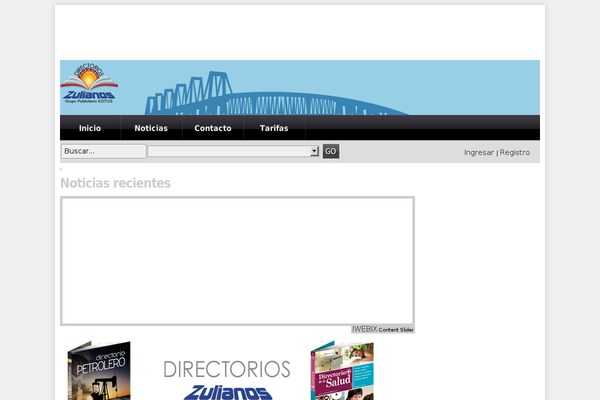Image resolution: width=600 pixels, height=400 pixels.
Task: Click the Ingresar login link
Action: 479,152
